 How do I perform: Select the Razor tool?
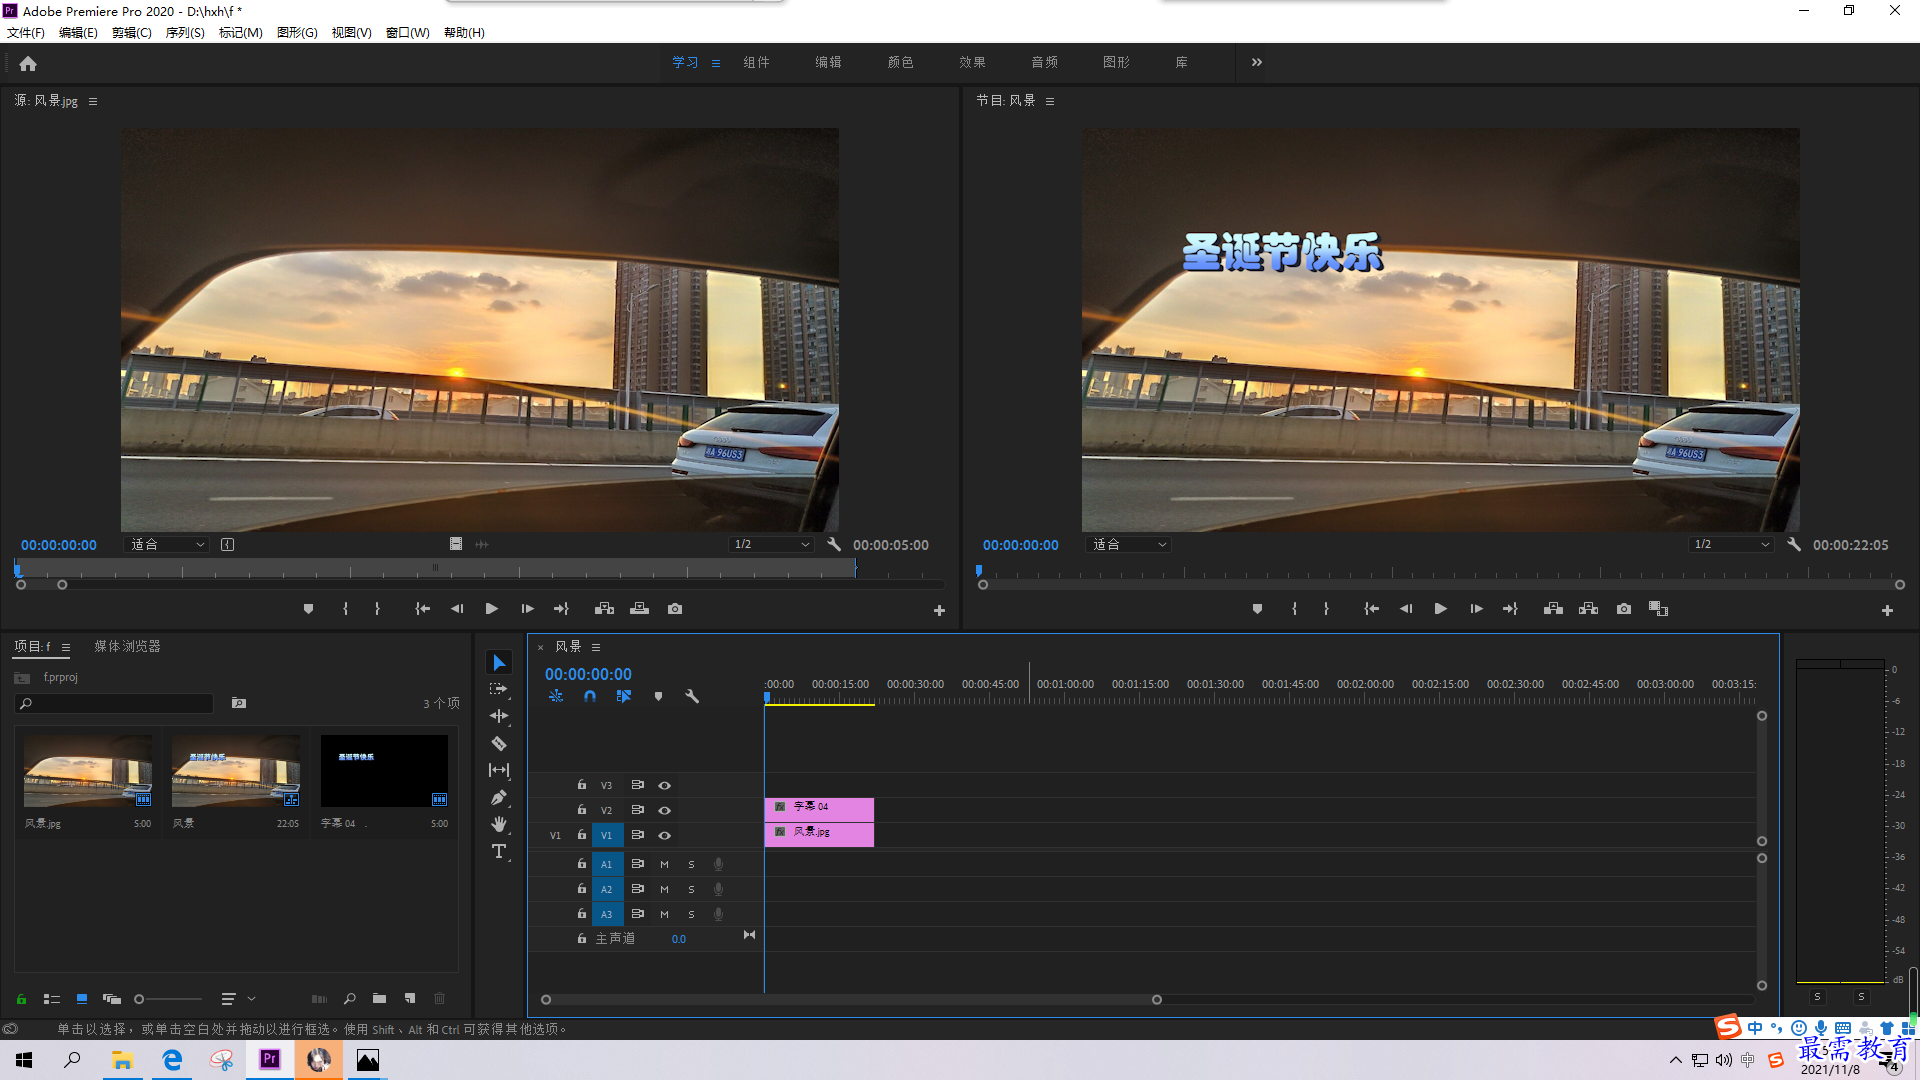(499, 743)
